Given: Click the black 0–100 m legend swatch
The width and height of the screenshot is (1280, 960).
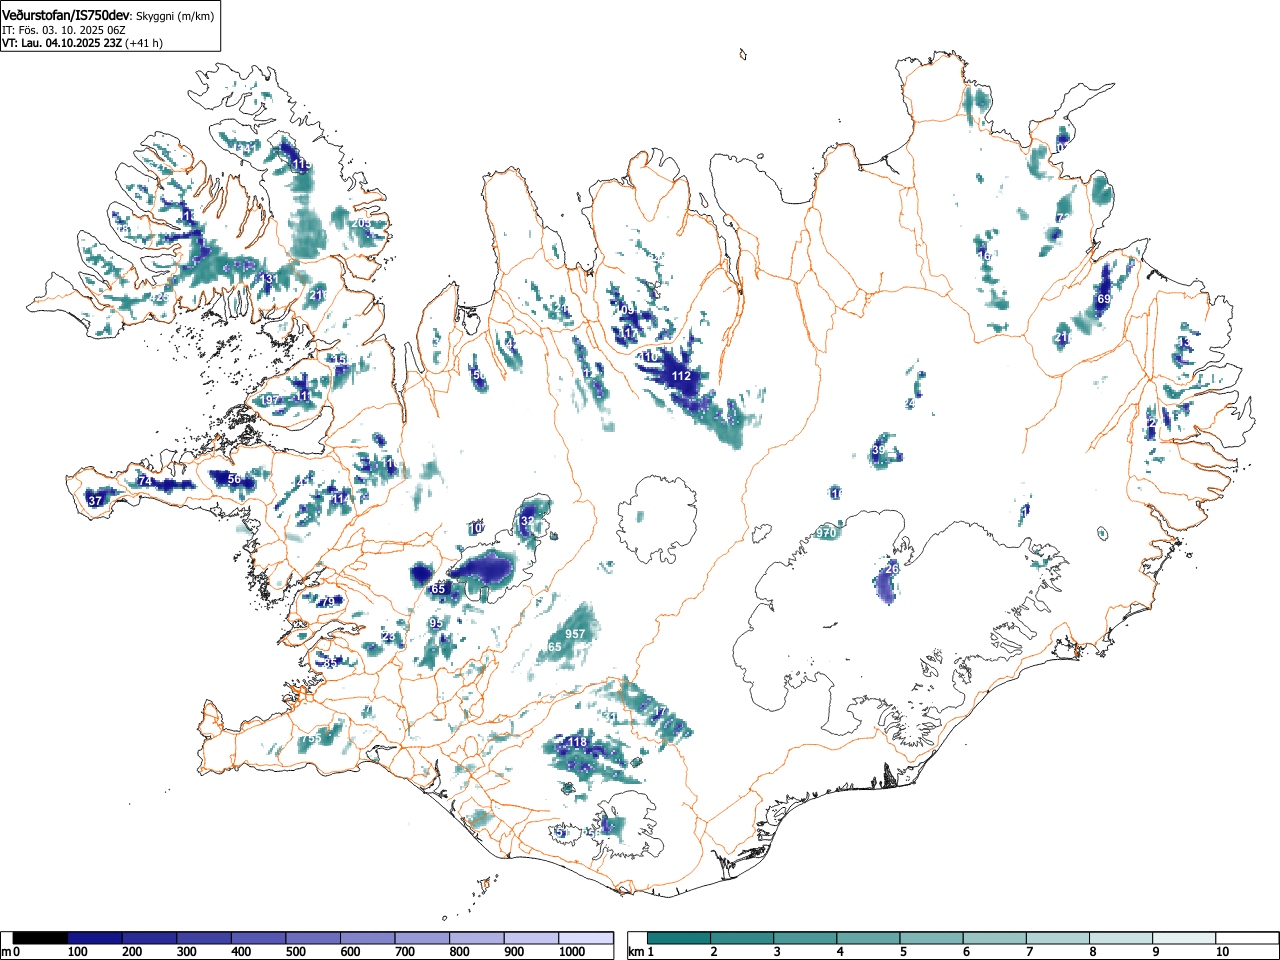Looking at the screenshot, I should coord(40,938).
